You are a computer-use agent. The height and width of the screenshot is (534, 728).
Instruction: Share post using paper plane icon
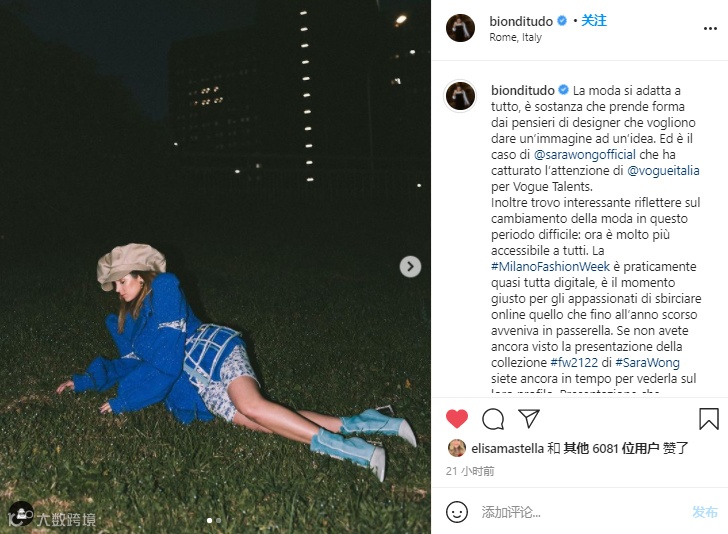529,418
